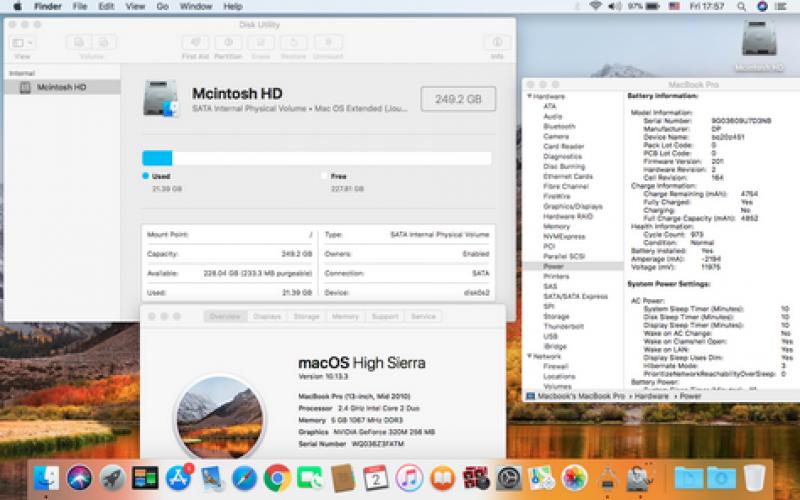Image resolution: width=800 pixels, height=500 pixels.
Task: Switch to the Displays tab
Action: click(267, 316)
